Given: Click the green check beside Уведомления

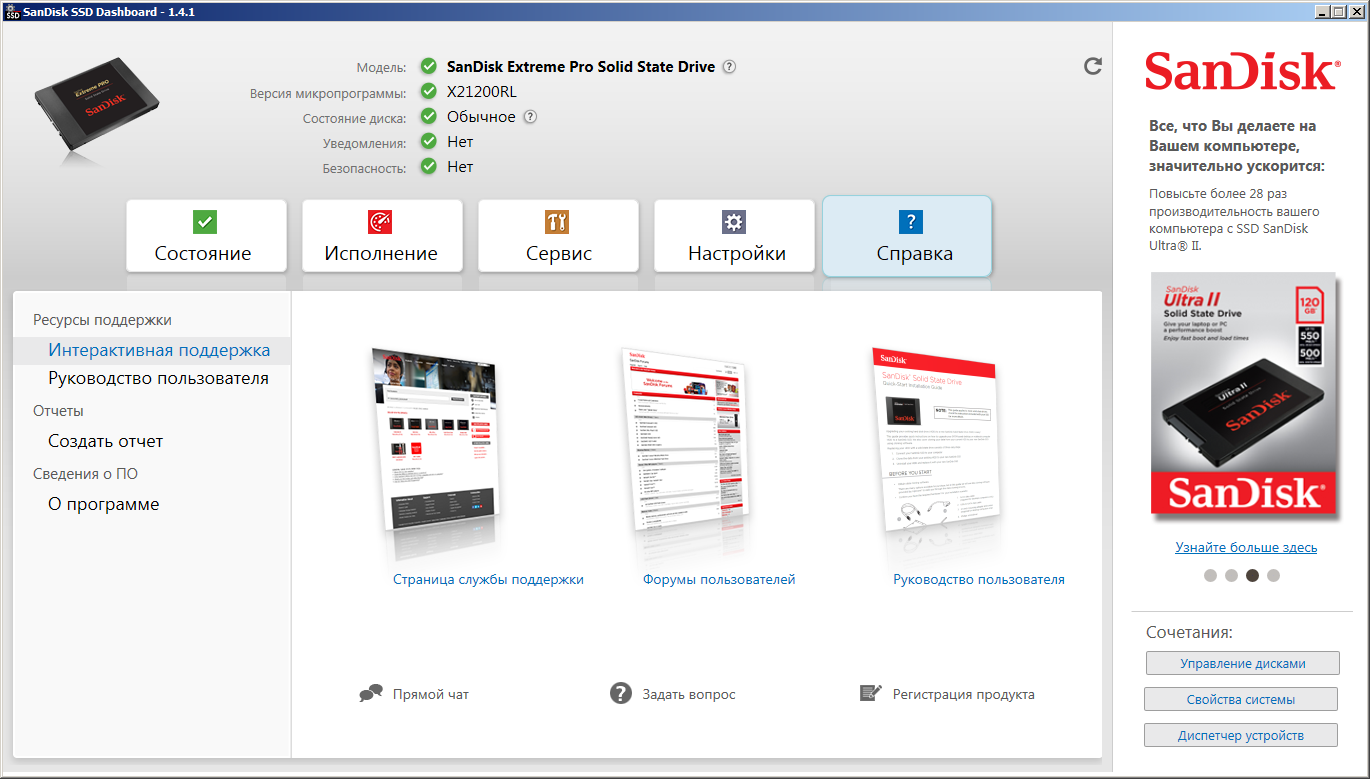Looking at the screenshot, I should [x=429, y=142].
